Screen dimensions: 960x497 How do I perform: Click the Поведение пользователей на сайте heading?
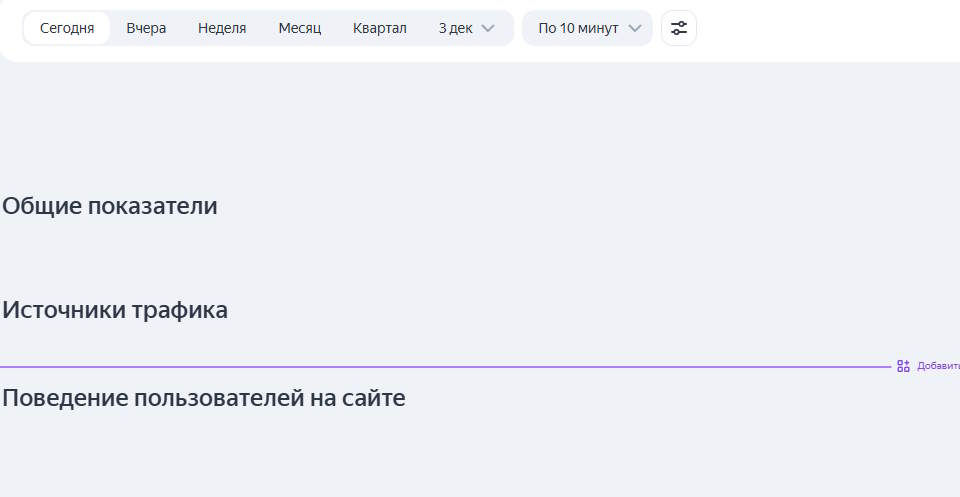[204, 398]
